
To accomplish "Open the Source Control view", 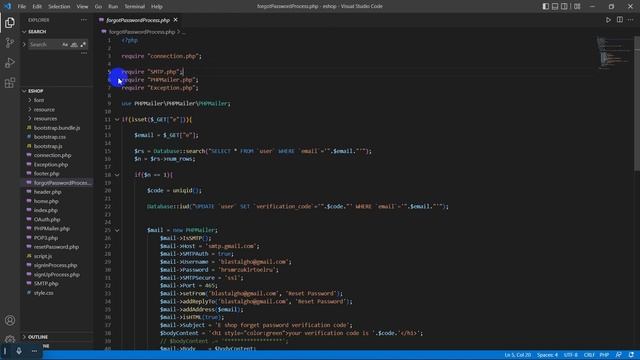I will [x=10, y=43].
